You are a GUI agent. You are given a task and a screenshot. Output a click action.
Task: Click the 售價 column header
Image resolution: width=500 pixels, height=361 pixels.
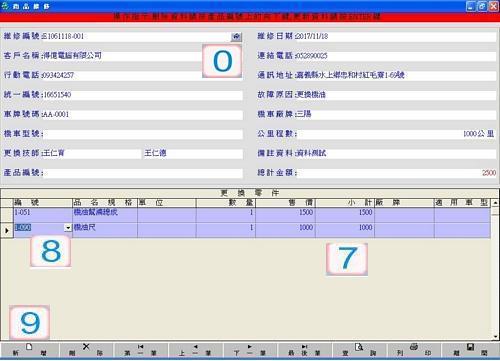(285, 202)
